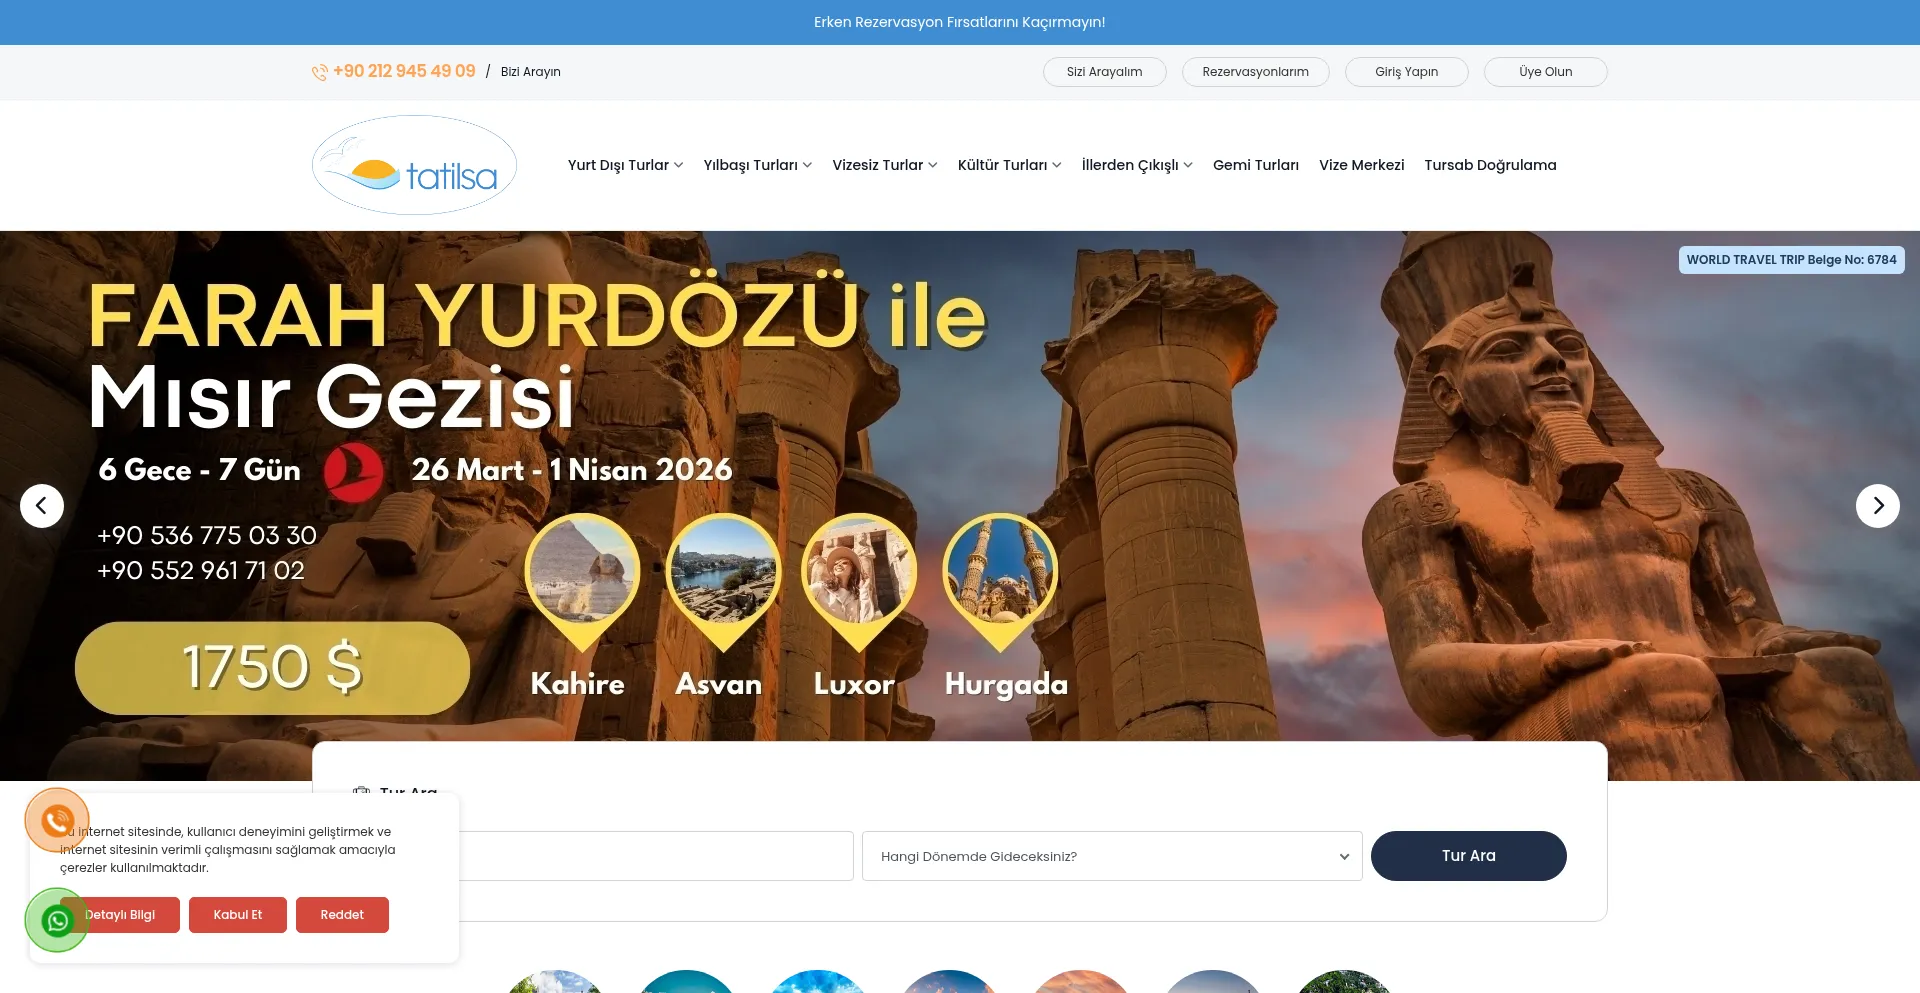Expand the Vizesiz Turlar dropdown
This screenshot has width=1920, height=993.
pyautogui.click(x=884, y=165)
